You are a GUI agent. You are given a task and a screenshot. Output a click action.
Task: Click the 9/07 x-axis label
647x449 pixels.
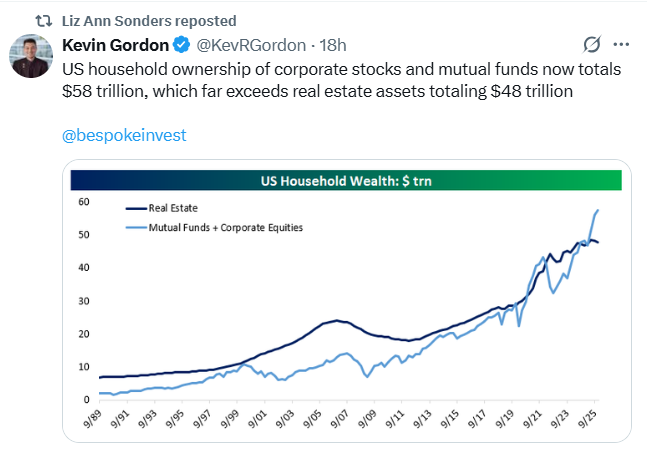click(339, 418)
